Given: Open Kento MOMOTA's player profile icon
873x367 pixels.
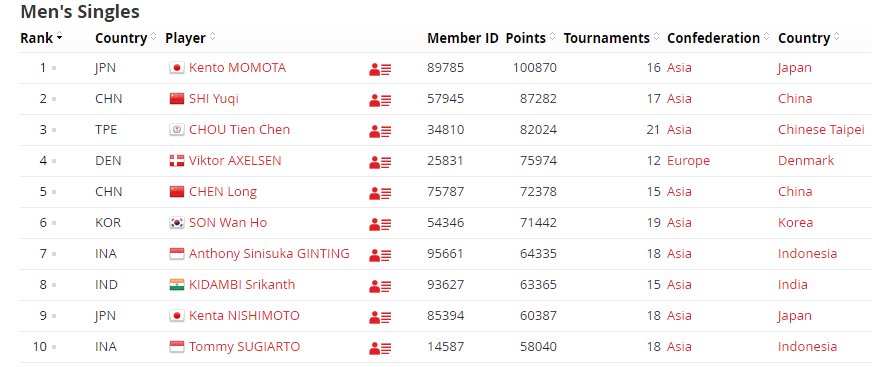Looking at the screenshot, I should (380, 69).
